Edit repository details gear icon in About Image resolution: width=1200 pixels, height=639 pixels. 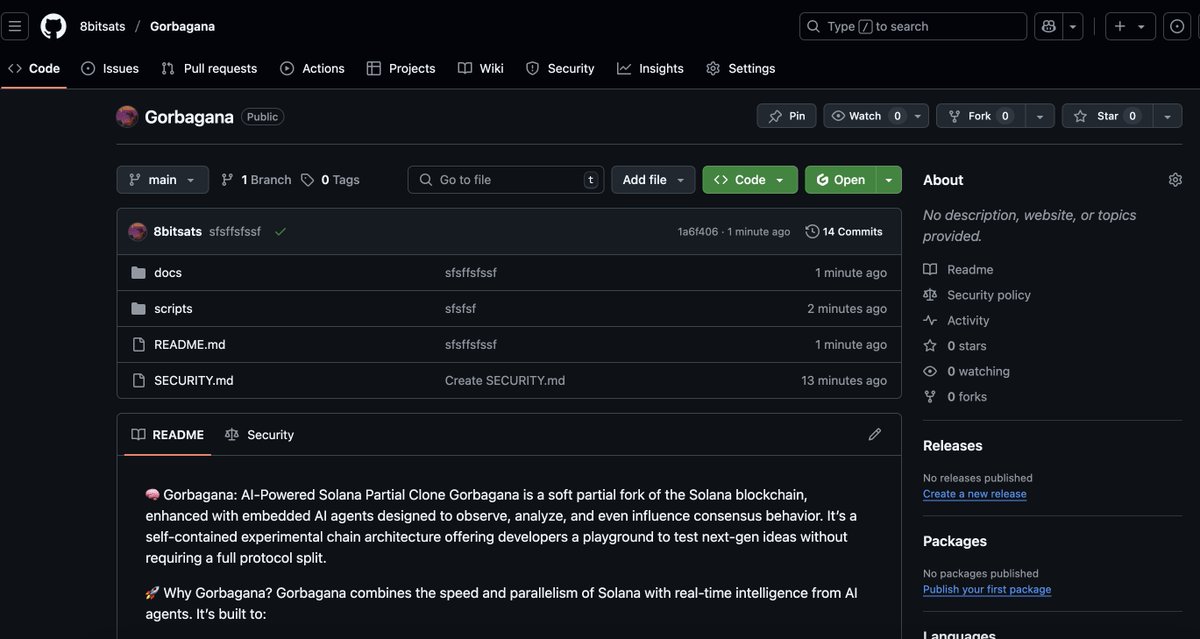(1175, 180)
